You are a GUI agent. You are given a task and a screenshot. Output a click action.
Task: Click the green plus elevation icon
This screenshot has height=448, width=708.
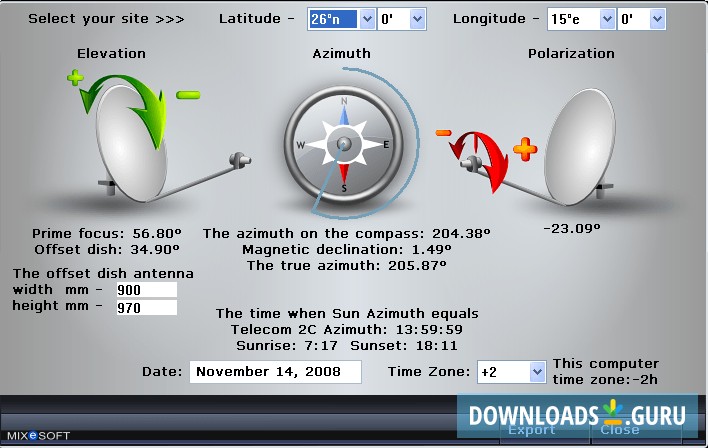[x=75, y=78]
